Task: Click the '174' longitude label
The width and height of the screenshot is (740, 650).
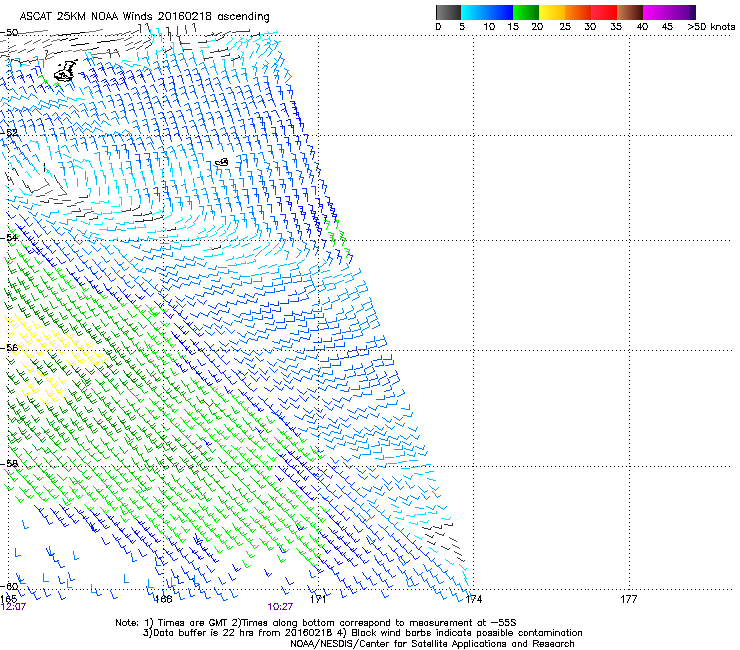Action: point(473,599)
